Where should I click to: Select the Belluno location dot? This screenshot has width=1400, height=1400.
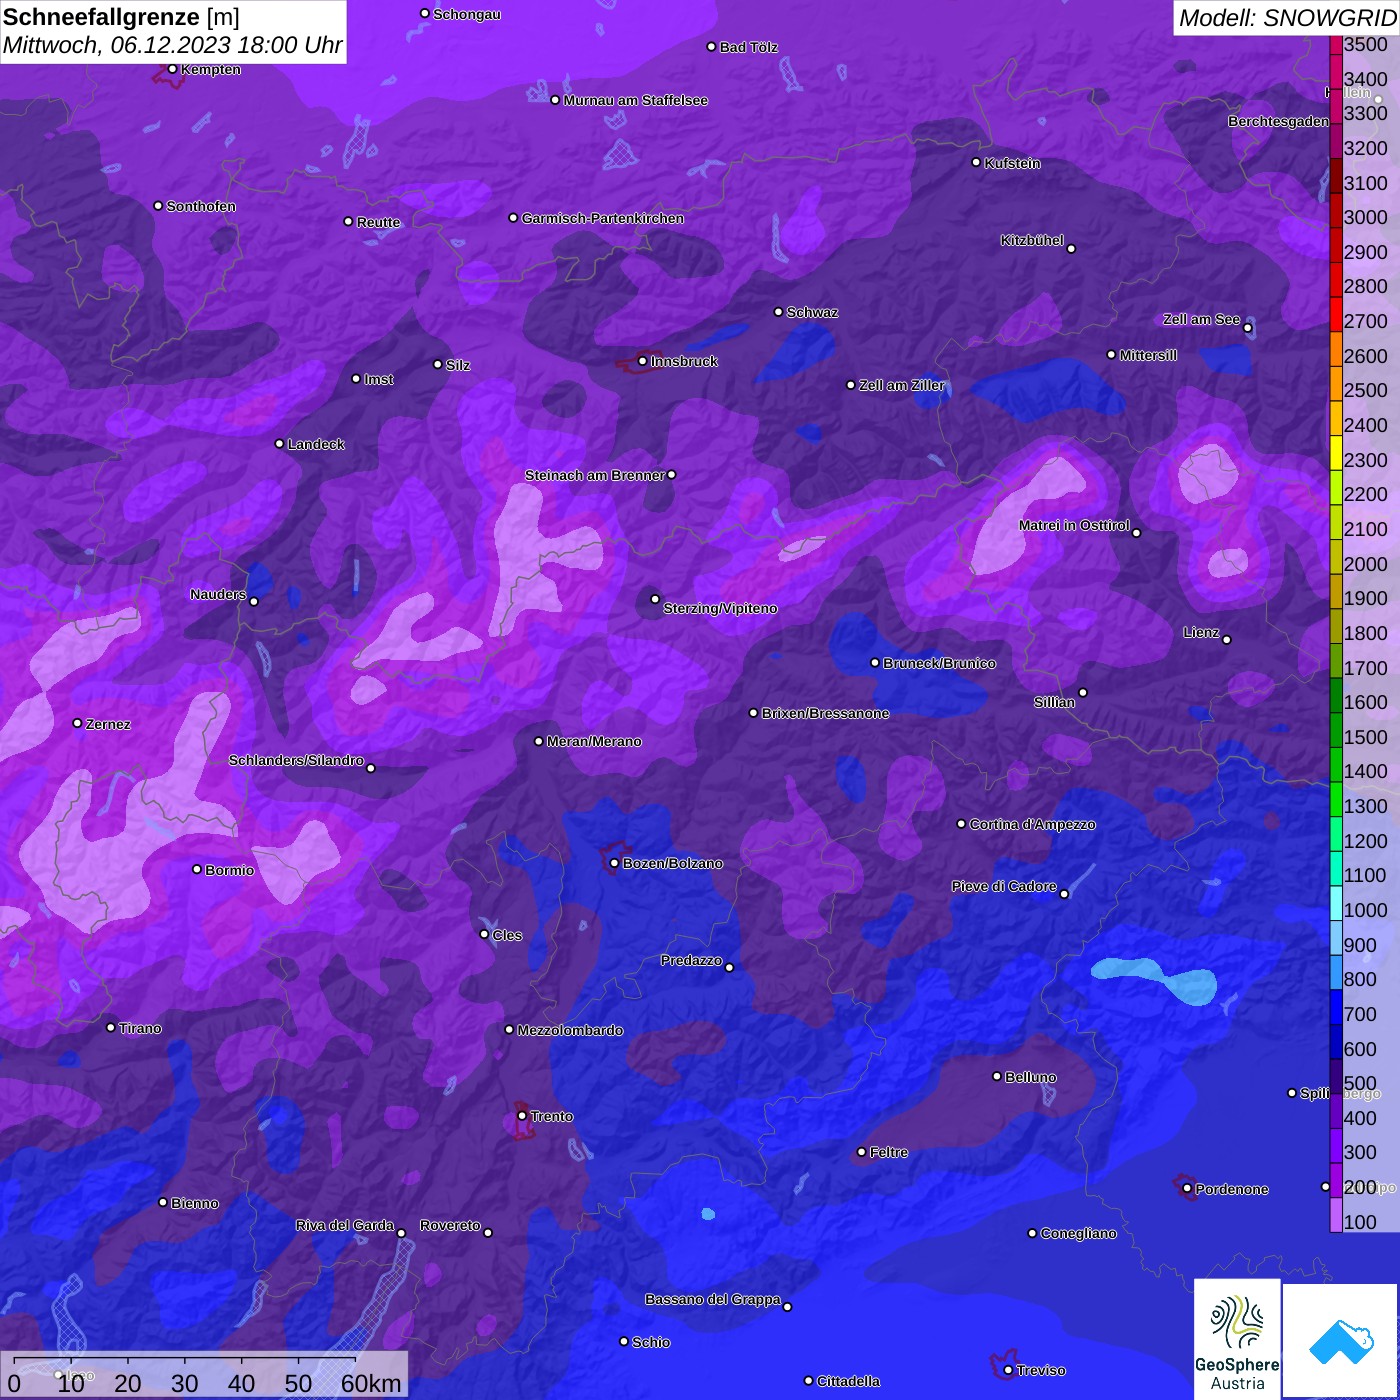(997, 1076)
